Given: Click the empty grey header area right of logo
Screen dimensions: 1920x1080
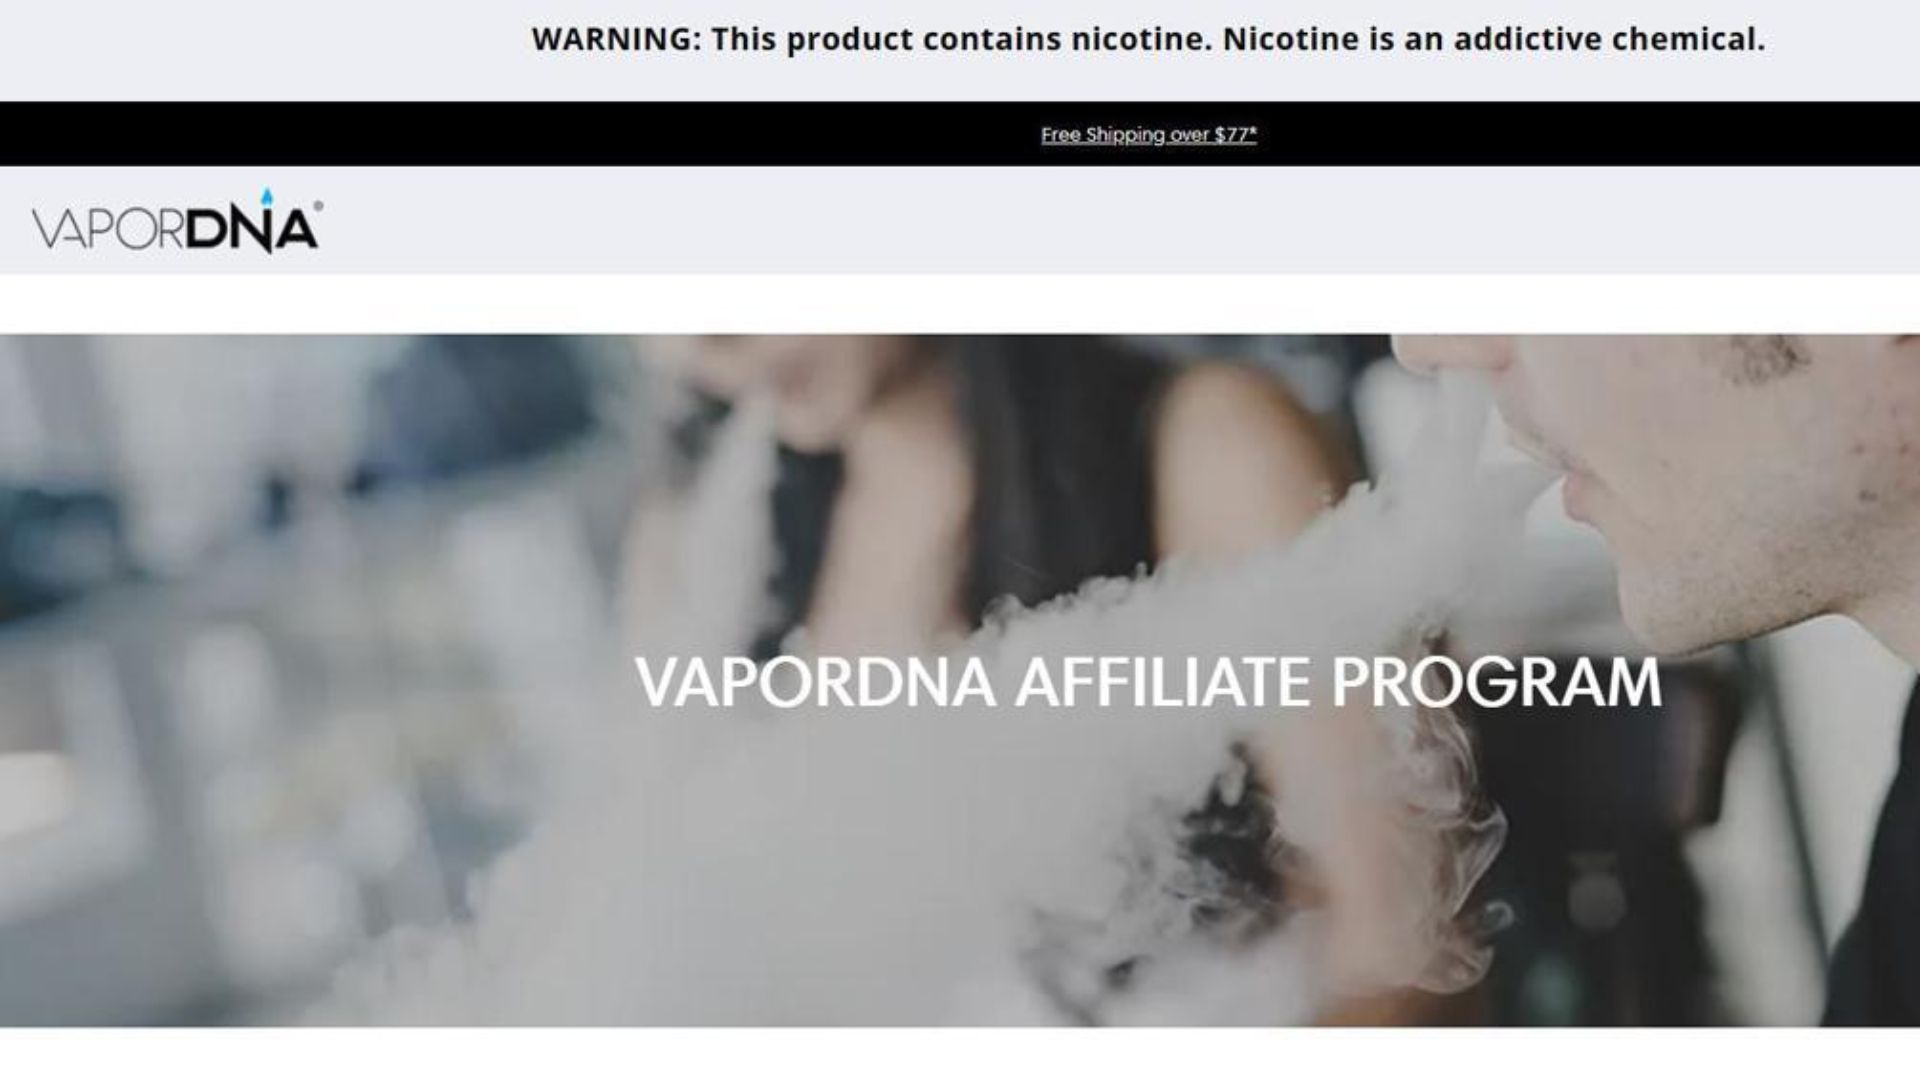Looking at the screenshot, I should (1120, 220).
